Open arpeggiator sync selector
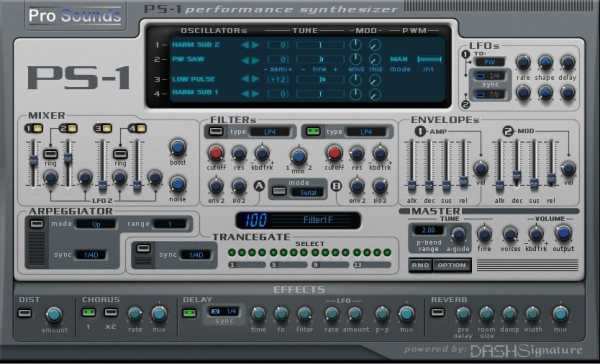 [90, 255]
